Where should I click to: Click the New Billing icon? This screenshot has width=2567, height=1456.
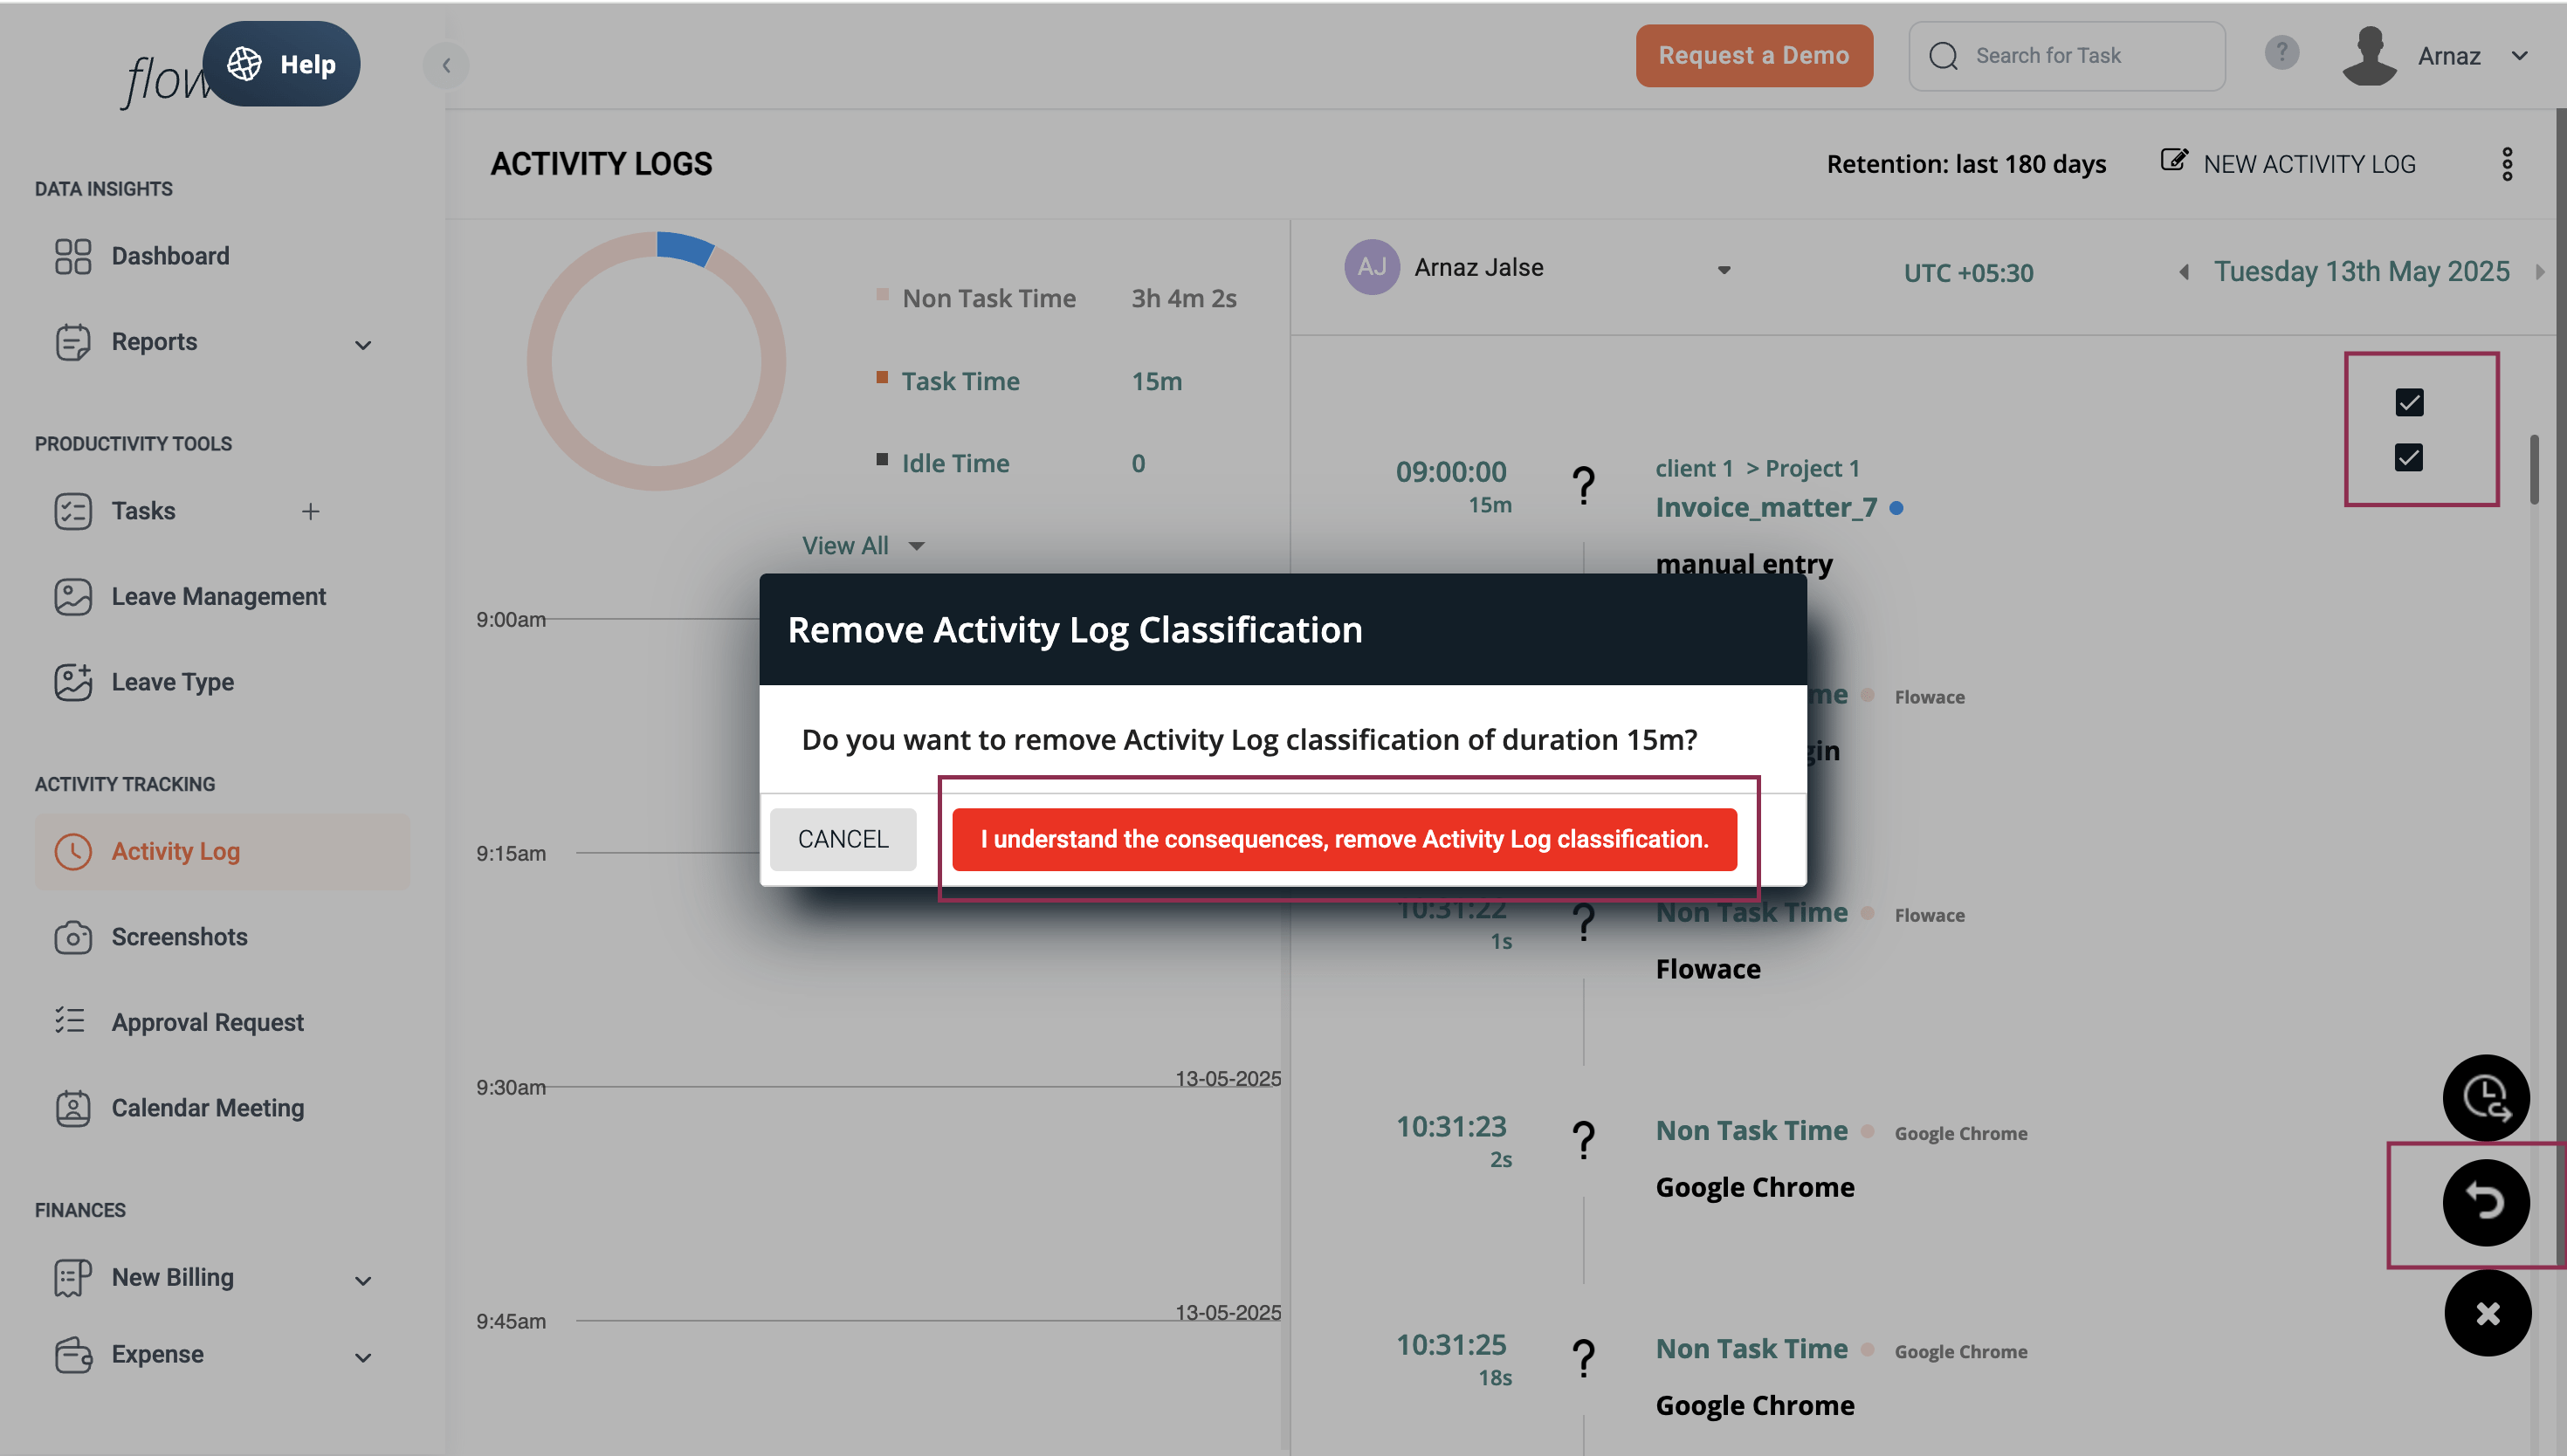pyautogui.click(x=72, y=1278)
